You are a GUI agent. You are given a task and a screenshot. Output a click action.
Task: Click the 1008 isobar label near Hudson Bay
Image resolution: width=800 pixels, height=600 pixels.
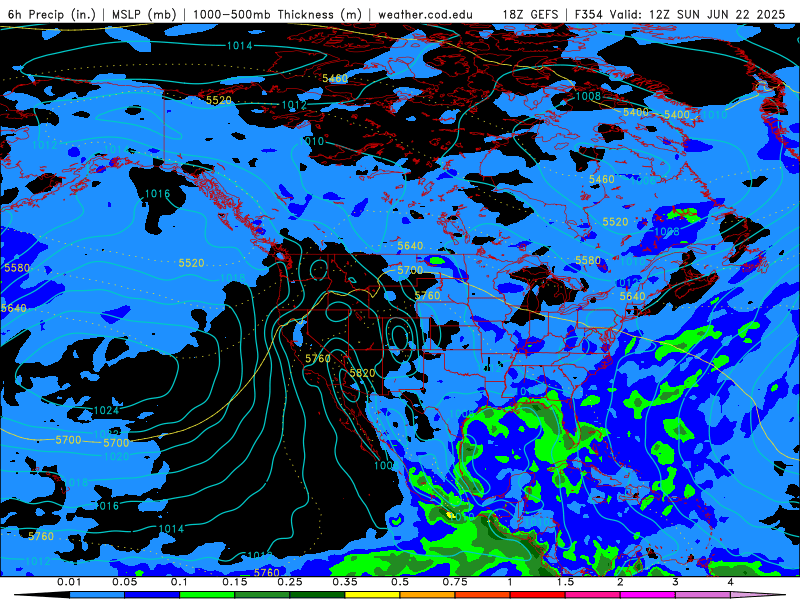tap(588, 96)
